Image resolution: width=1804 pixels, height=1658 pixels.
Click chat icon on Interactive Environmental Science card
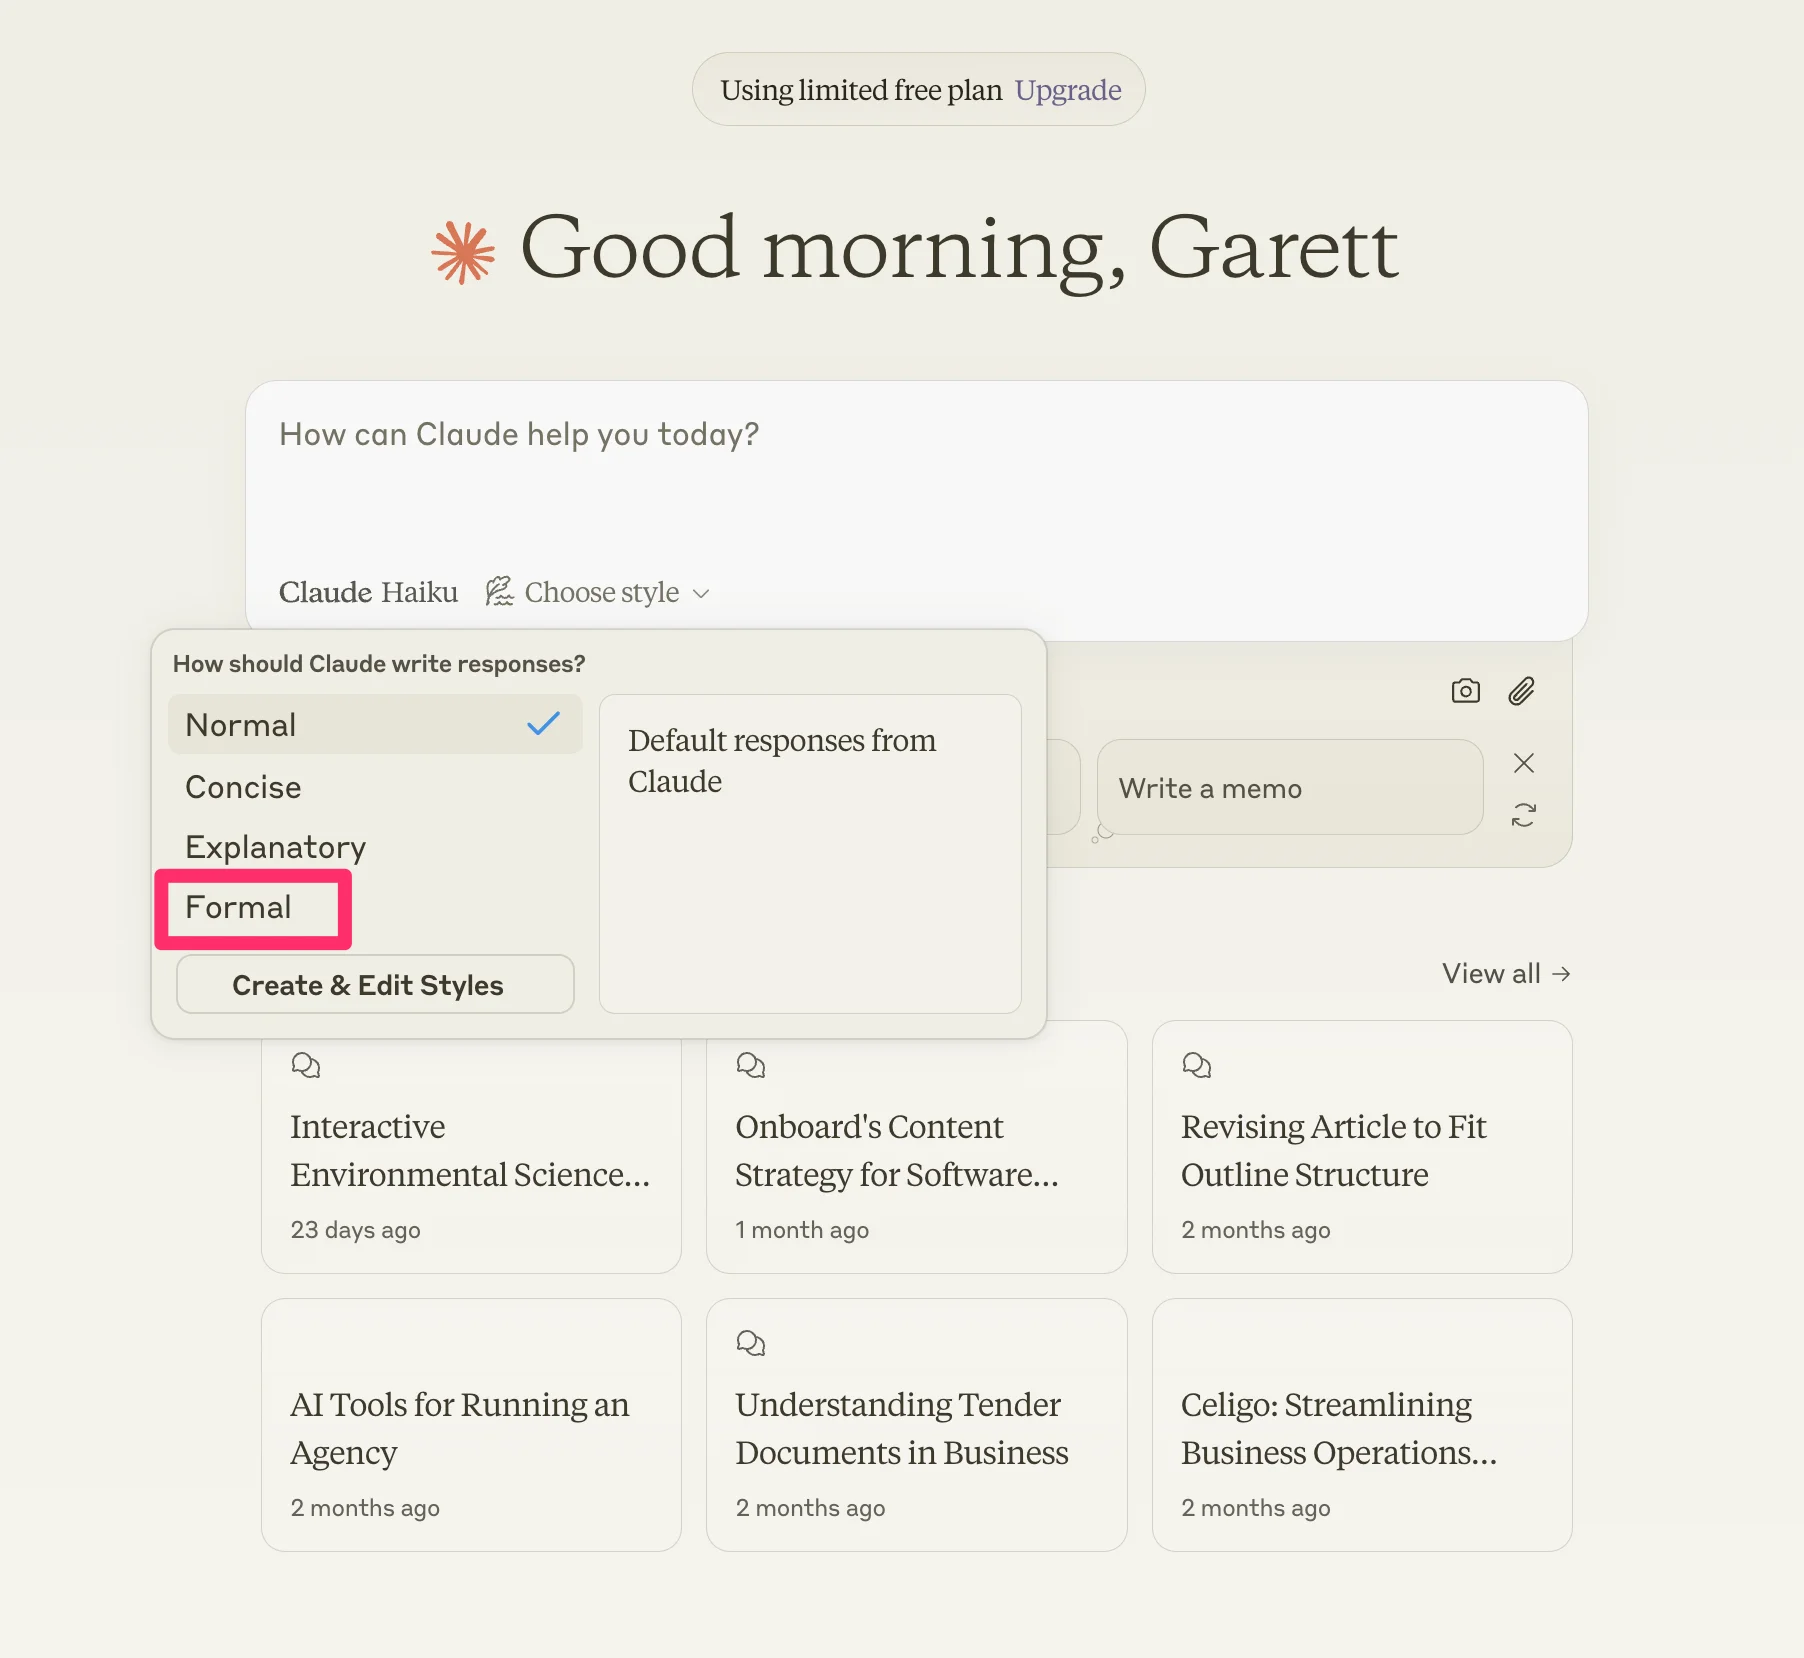[306, 1065]
